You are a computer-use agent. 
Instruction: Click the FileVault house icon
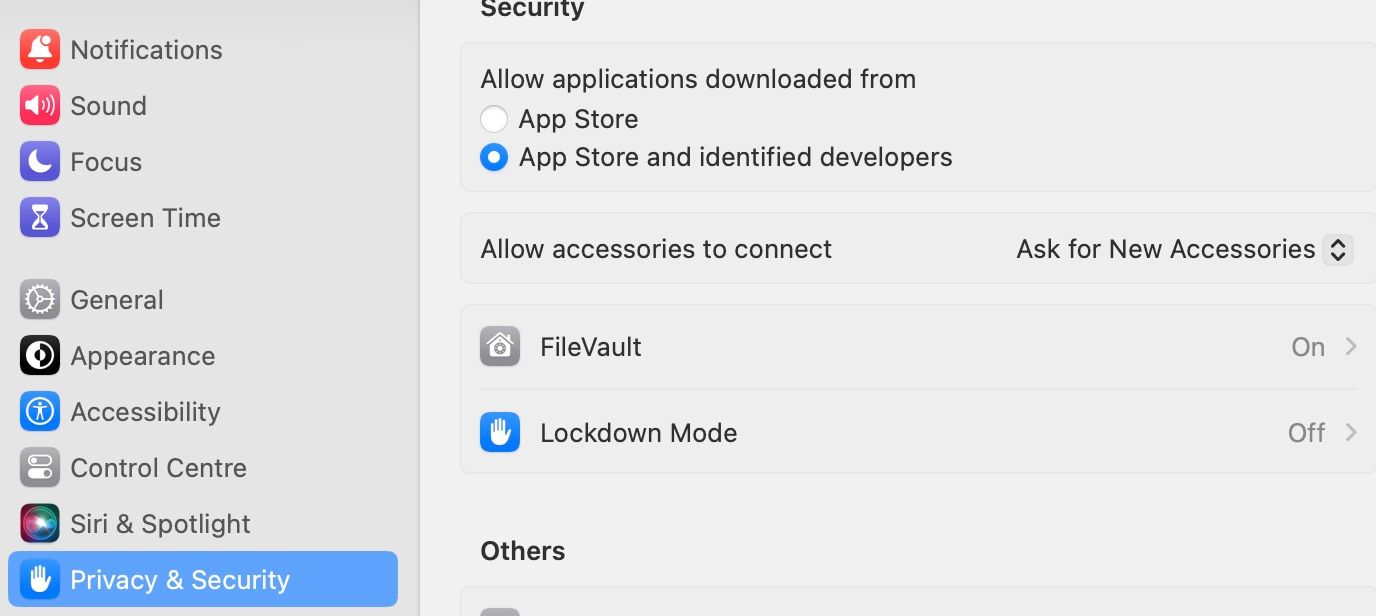tap(500, 347)
